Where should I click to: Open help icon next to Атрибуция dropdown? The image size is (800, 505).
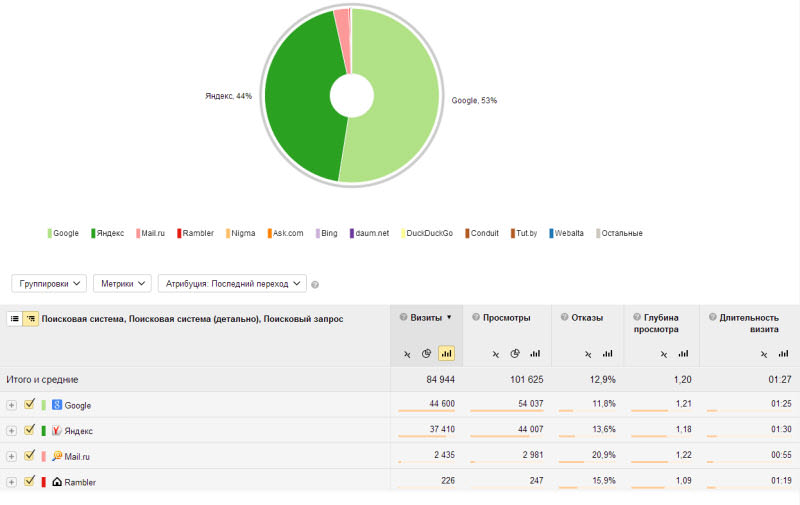(315, 285)
